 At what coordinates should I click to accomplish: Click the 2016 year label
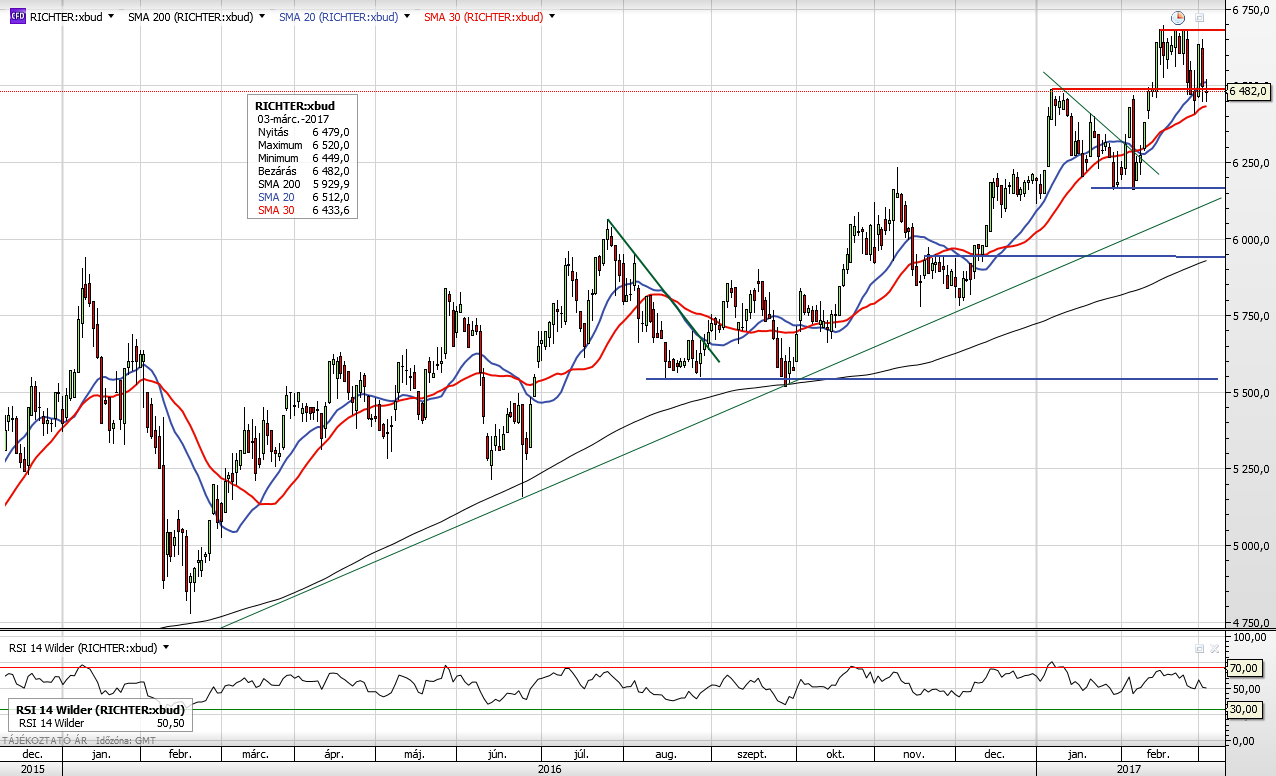(549, 769)
